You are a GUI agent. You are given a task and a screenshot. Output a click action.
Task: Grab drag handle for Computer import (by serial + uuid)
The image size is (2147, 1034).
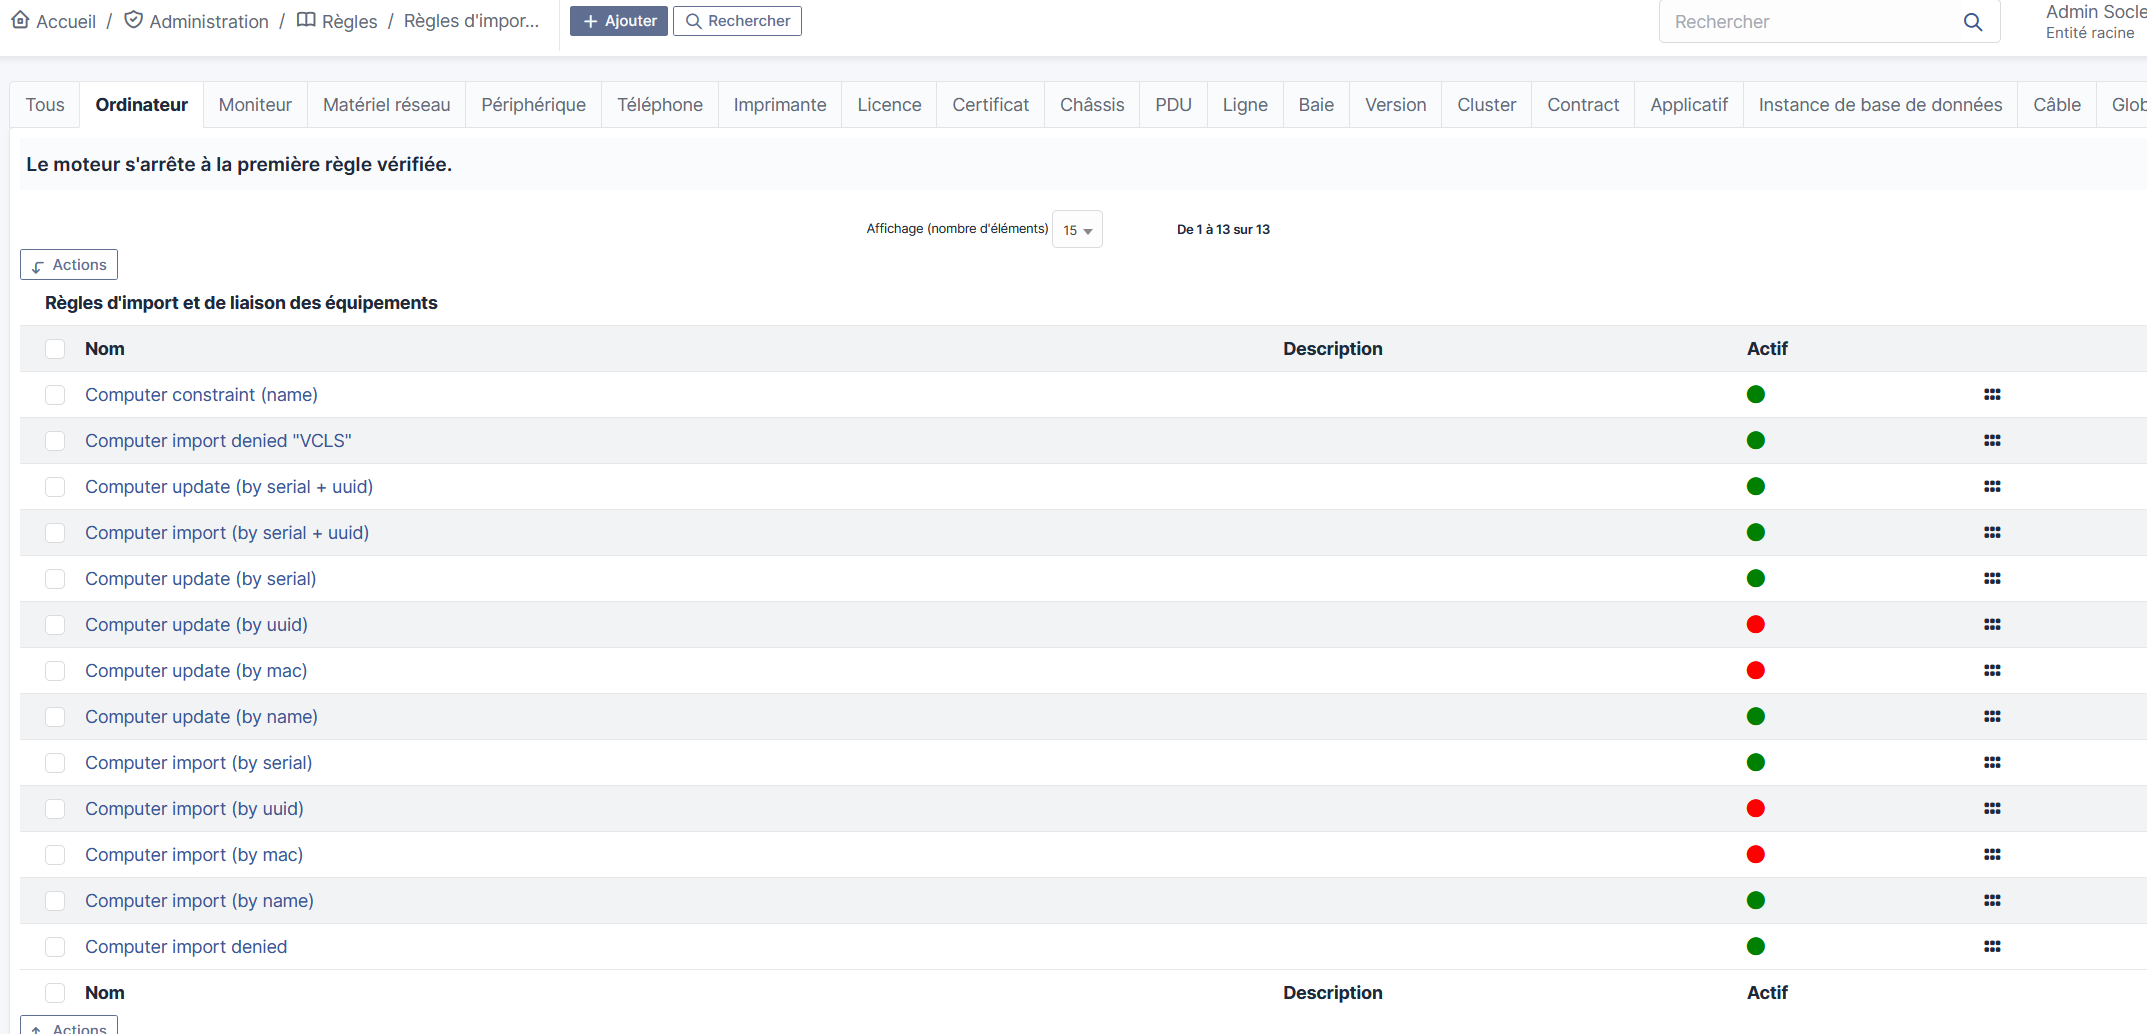pos(1992,533)
